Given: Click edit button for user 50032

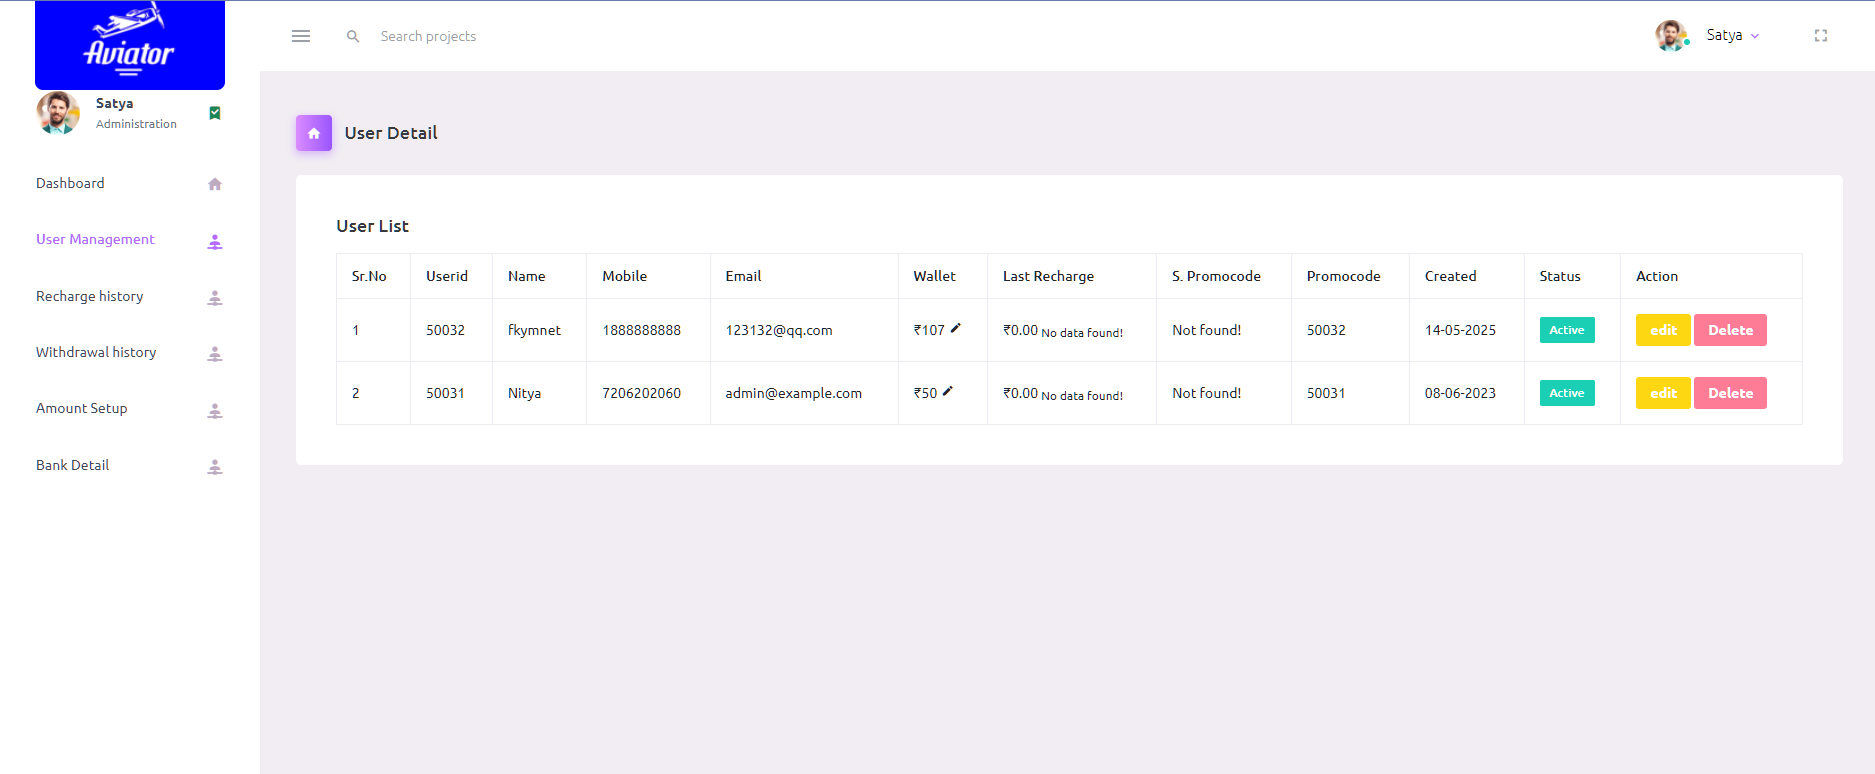Looking at the screenshot, I should coord(1662,330).
